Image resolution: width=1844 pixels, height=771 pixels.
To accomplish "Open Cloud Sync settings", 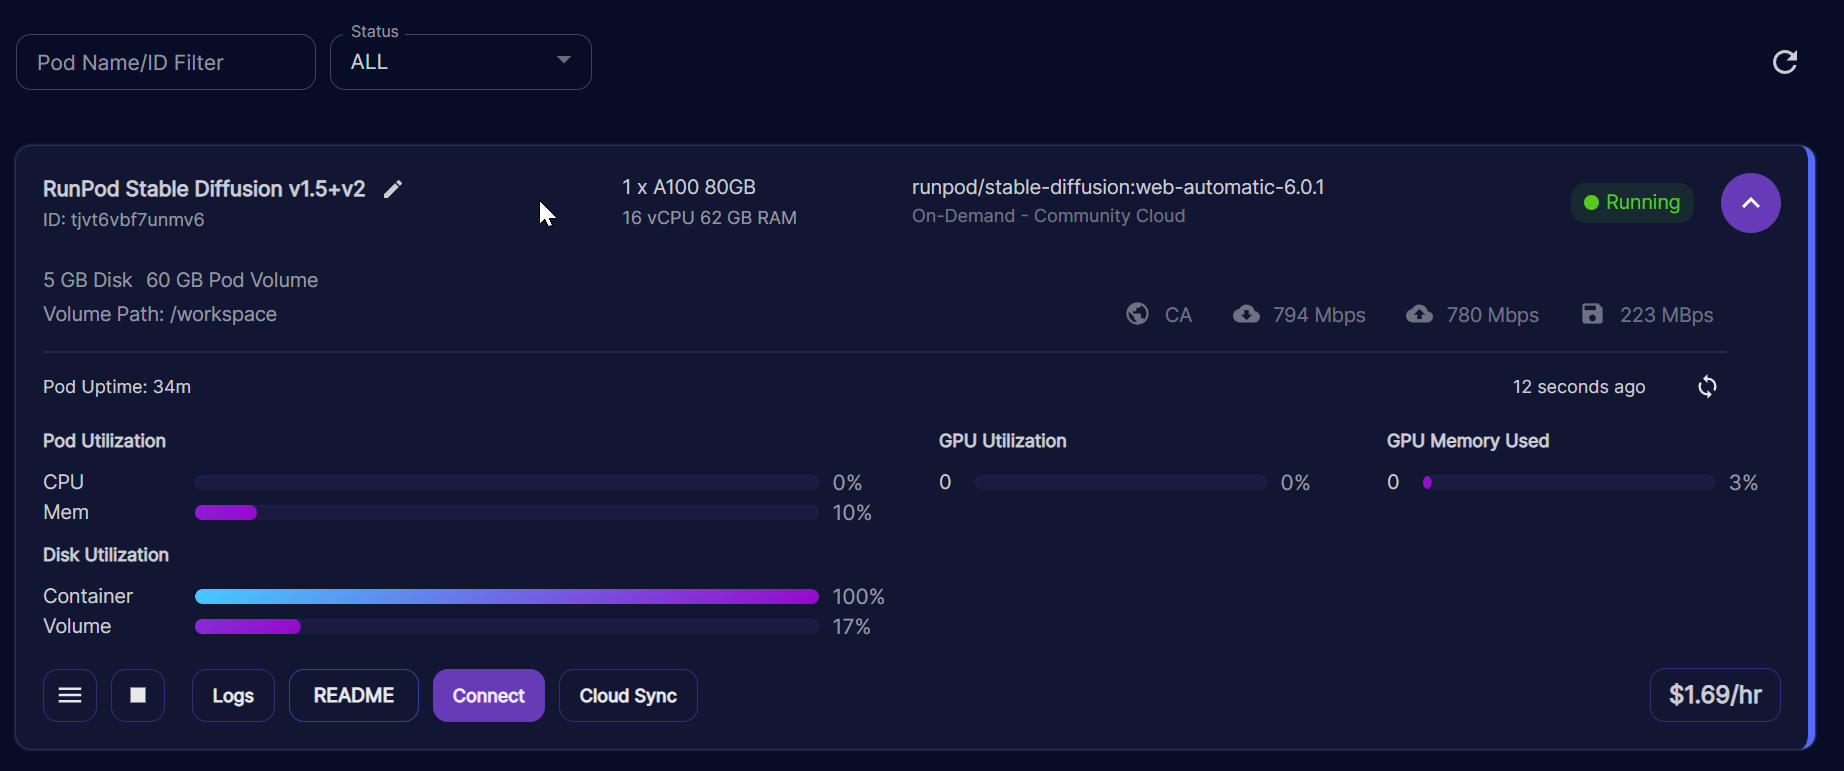I will [628, 695].
